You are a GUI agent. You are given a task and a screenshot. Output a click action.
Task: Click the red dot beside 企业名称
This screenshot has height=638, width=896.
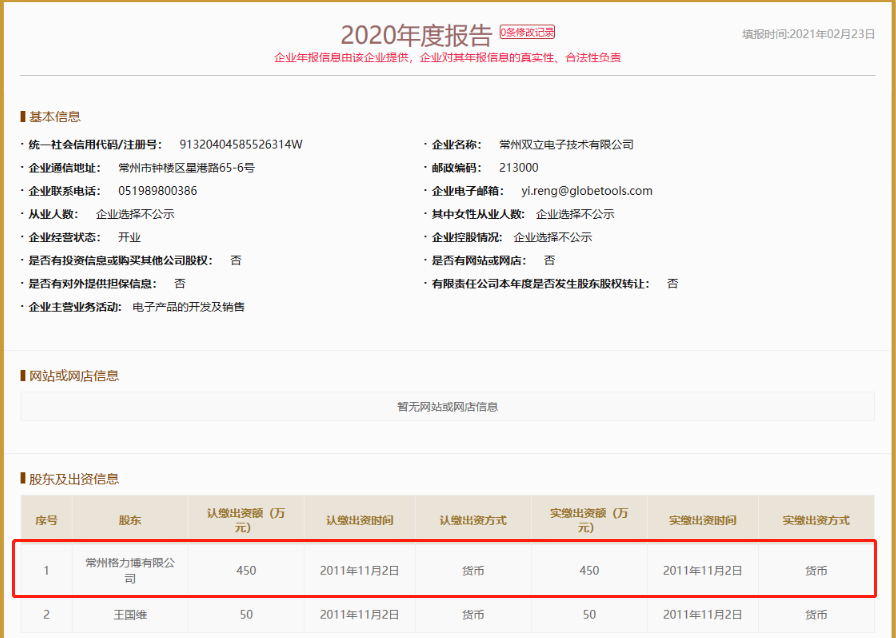pos(423,144)
